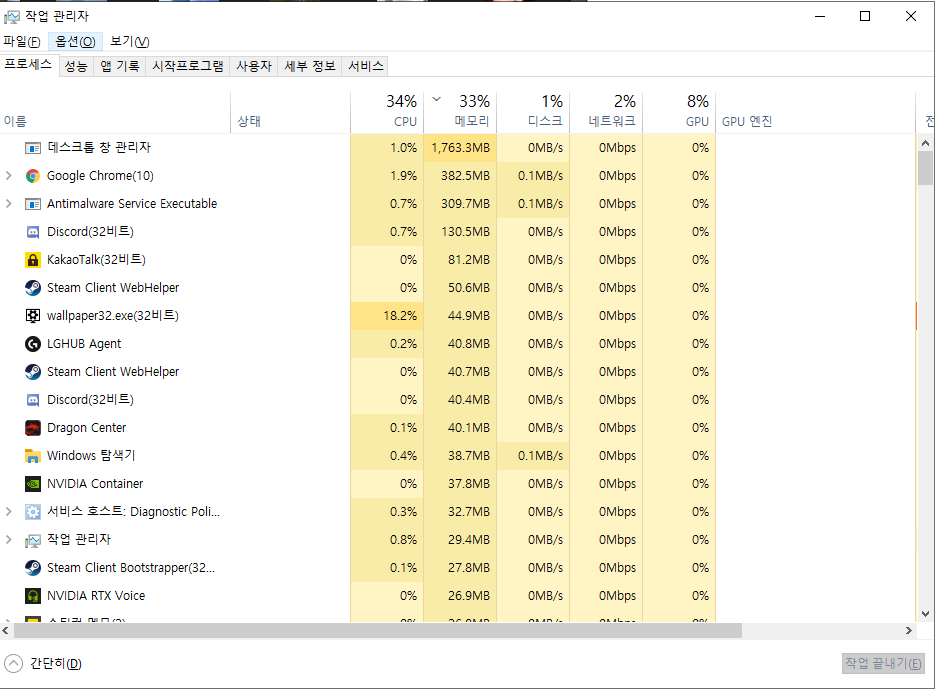Maximize the Task Manager window

[865, 16]
